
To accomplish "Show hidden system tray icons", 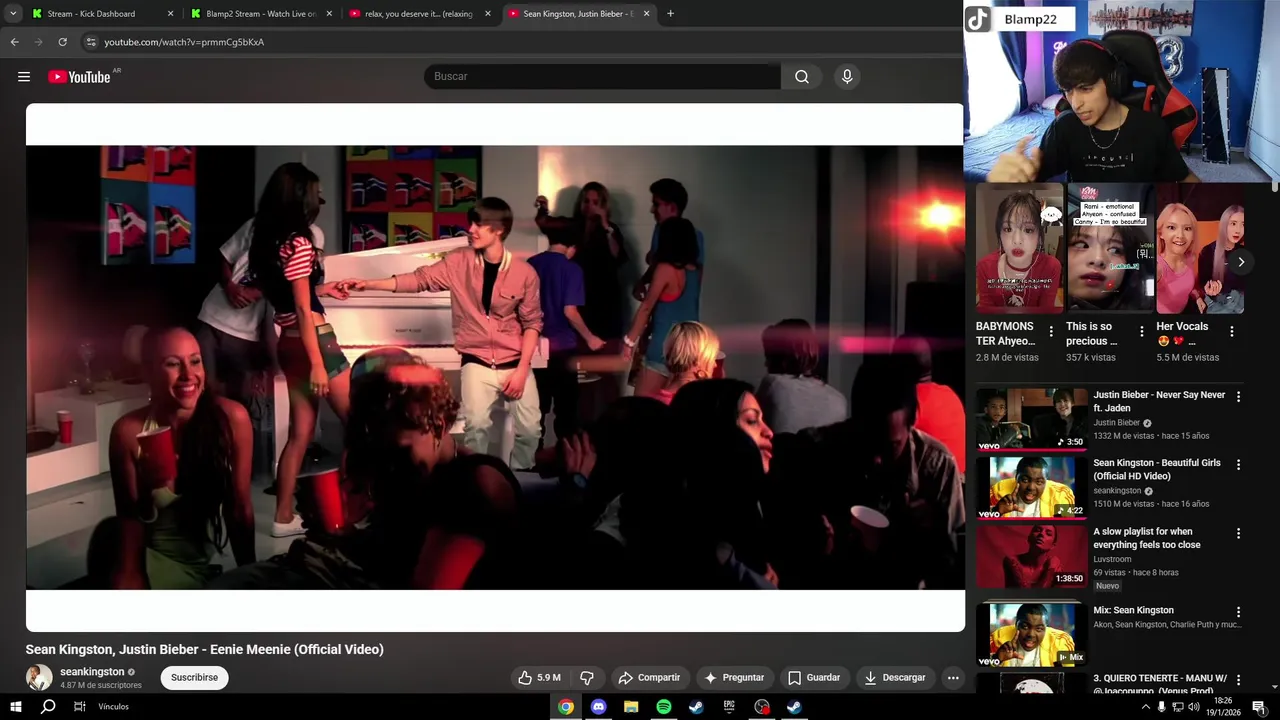I will point(1146,707).
